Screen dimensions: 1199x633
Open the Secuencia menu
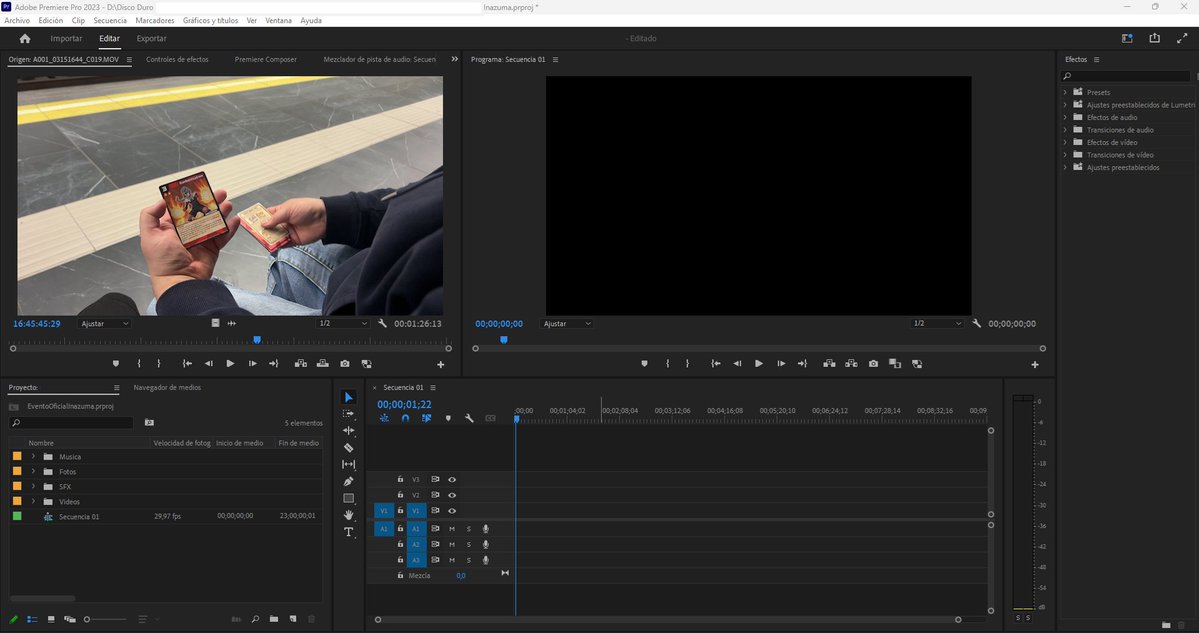coord(110,21)
